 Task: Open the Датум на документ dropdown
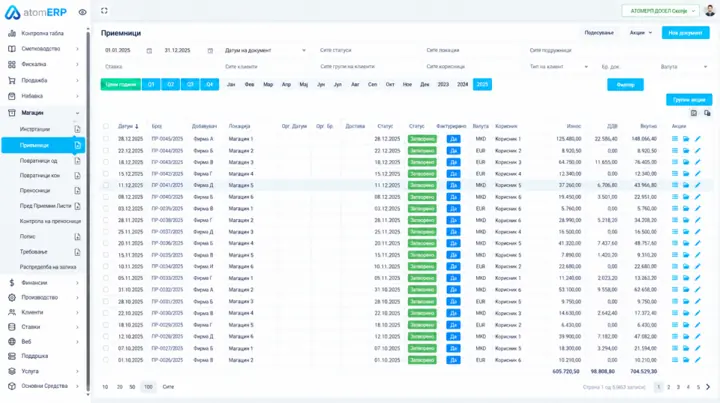[265, 50]
